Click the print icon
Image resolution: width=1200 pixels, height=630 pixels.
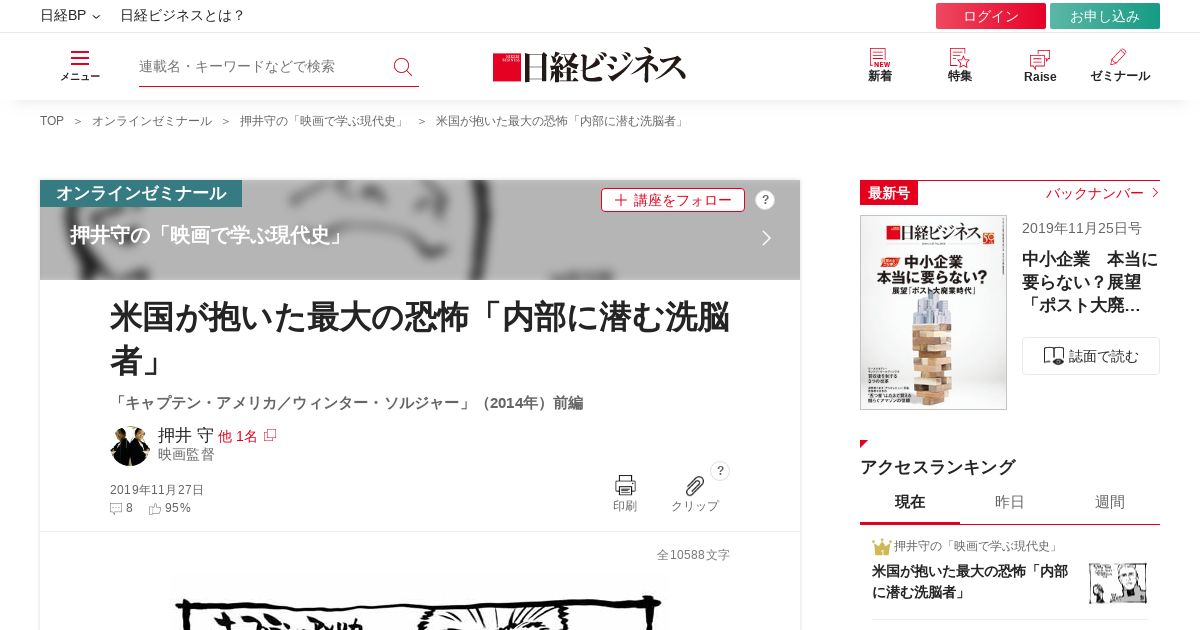point(625,485)
